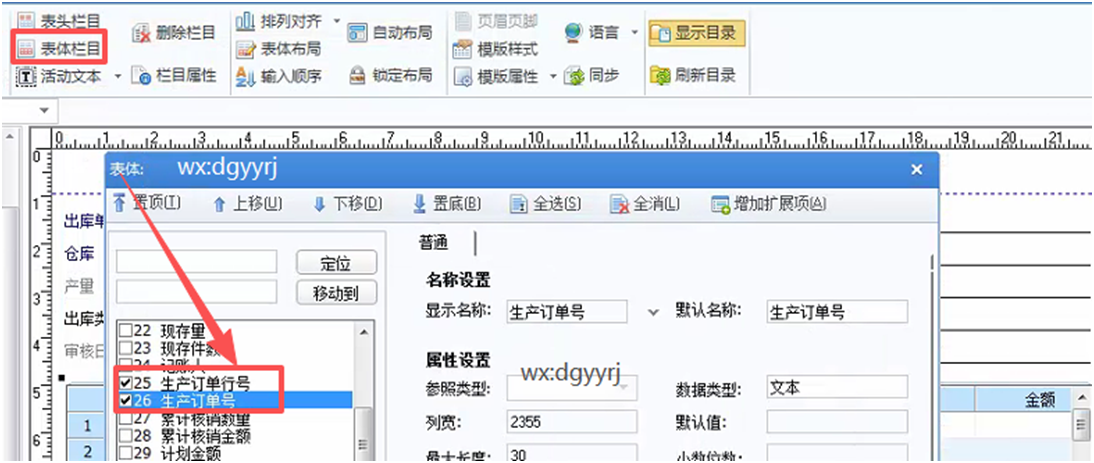Click 全消 deselect all
1094x463 pixels.
[645, 204]
